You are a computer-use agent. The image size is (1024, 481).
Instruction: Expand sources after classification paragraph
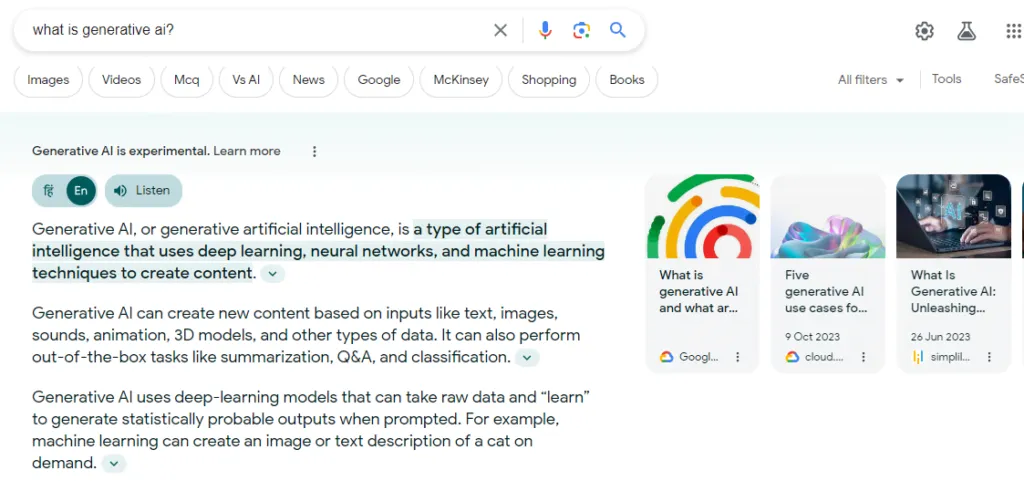click(528, 358)
